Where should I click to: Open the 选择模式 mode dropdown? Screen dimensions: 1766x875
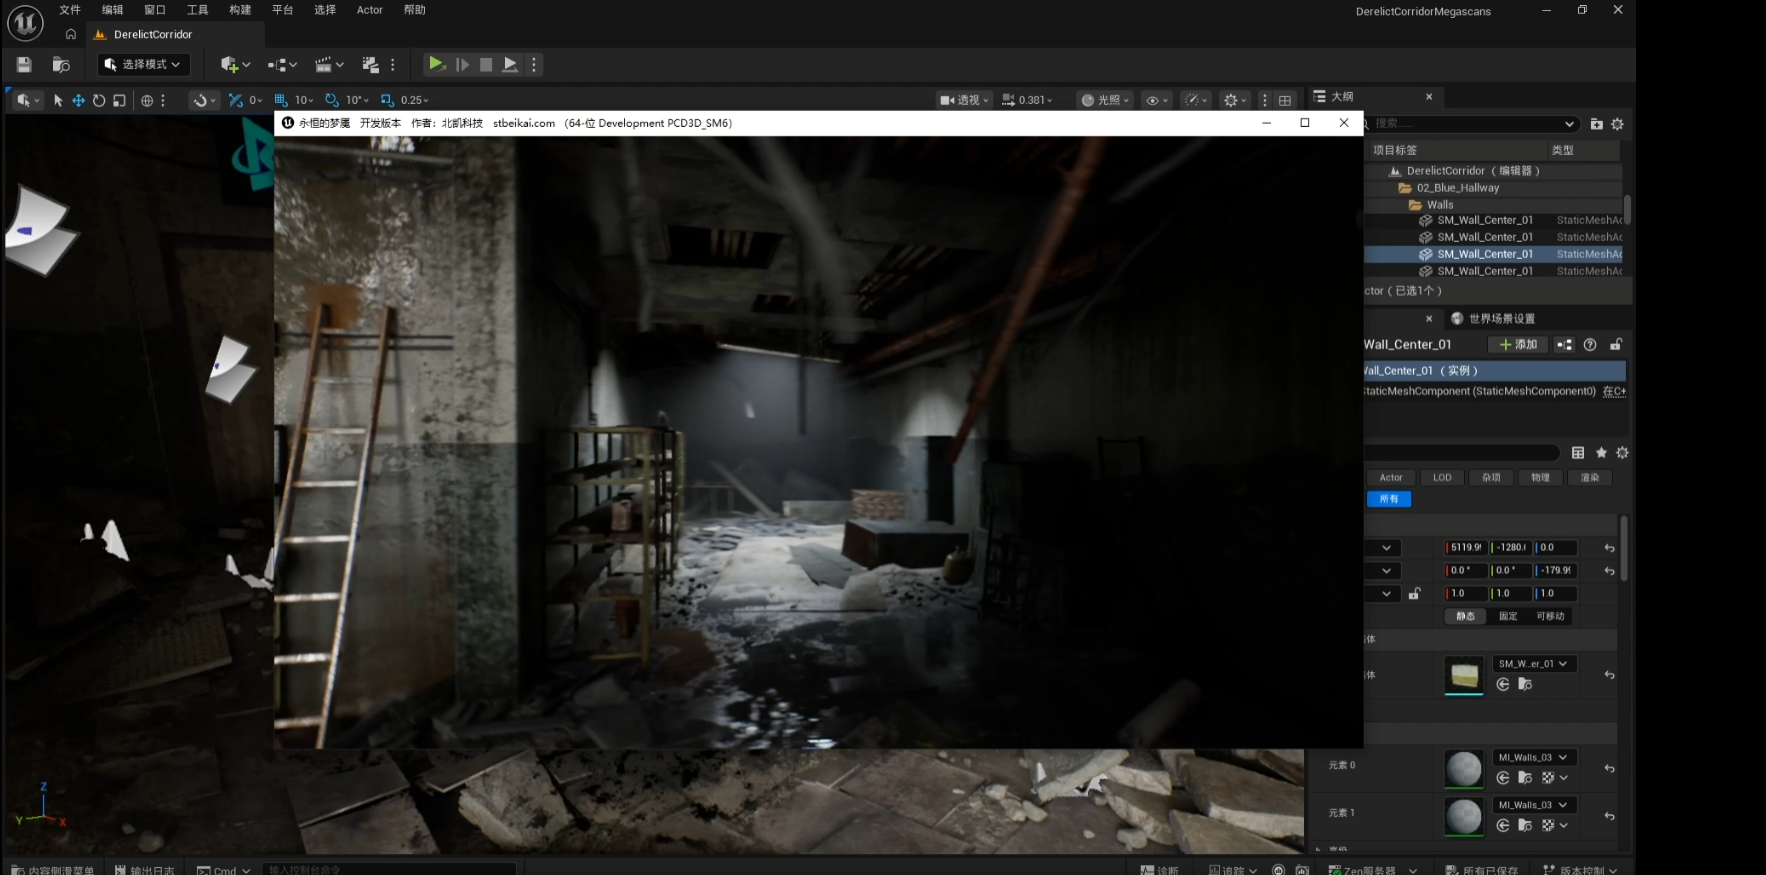pos(144,64)
